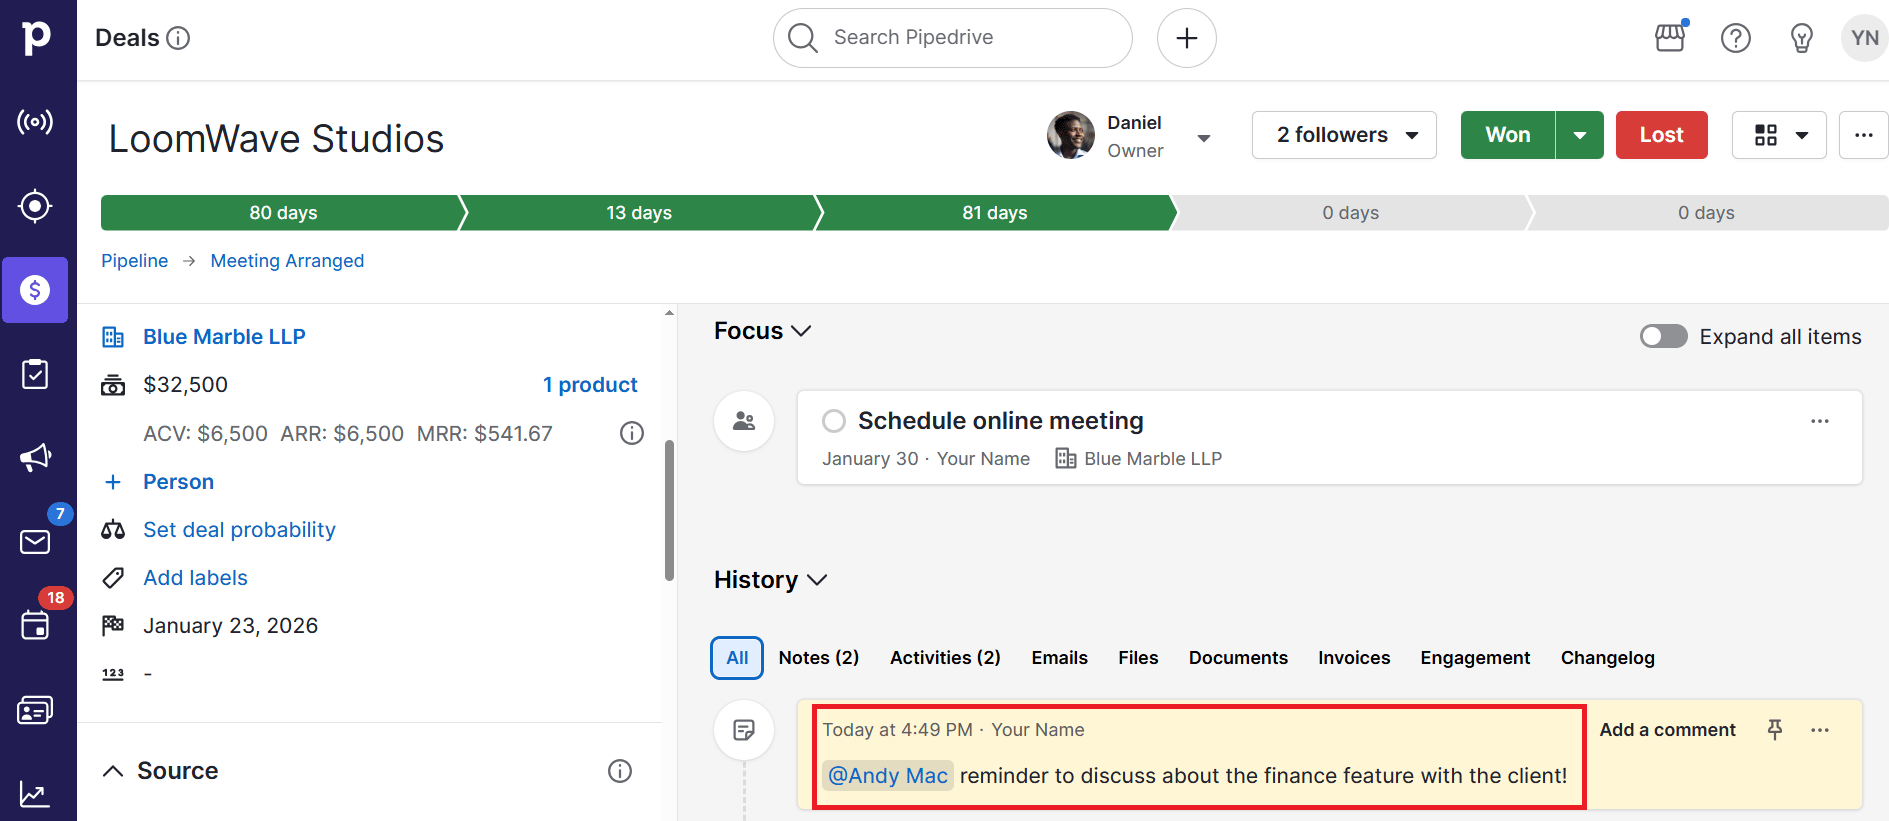Open Blue Marble LLP organization link

pyautogui.click(x=224, y=337)
